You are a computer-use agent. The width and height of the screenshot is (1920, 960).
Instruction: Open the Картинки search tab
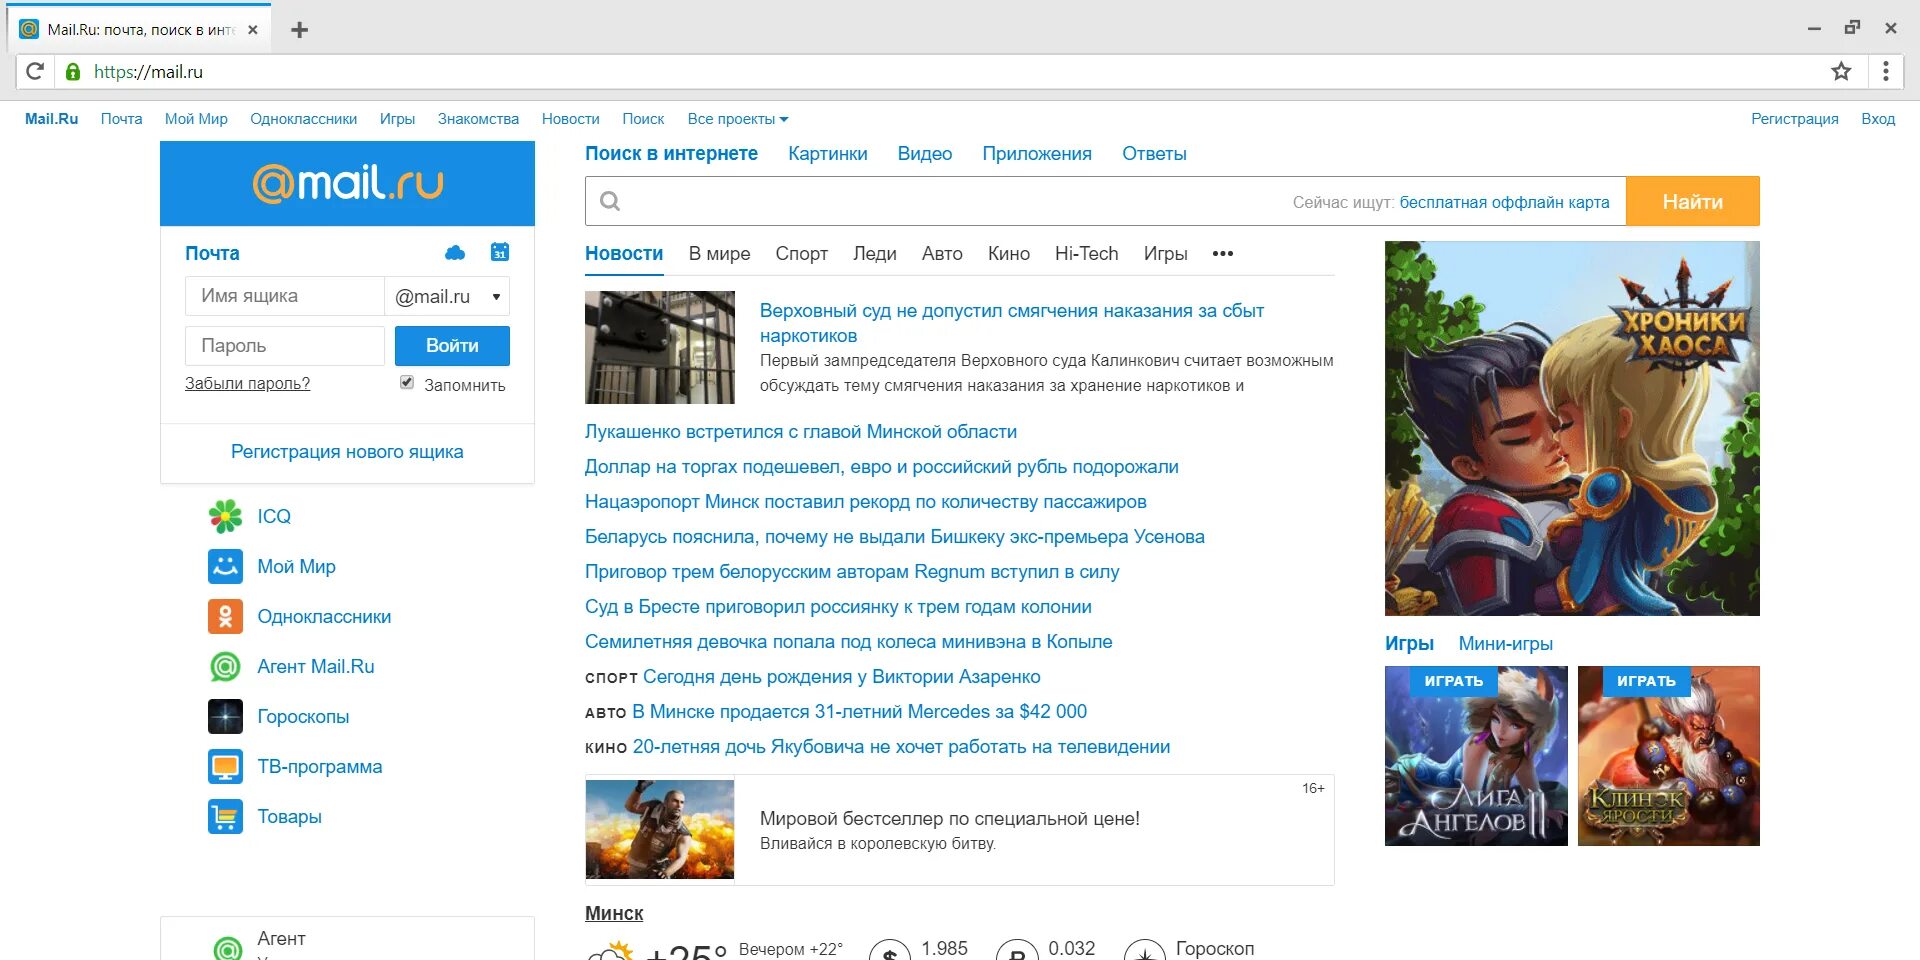click(827, 154)
